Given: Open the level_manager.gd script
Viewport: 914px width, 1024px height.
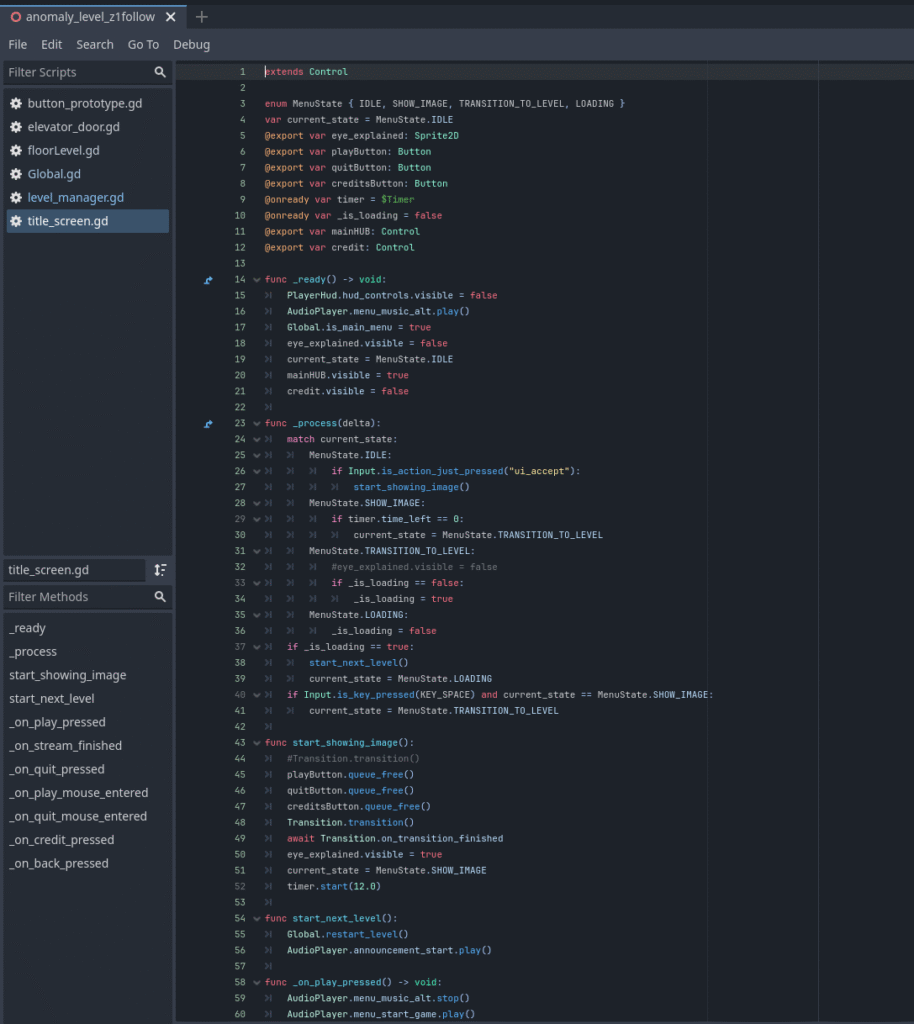Looking at the screenshot, I should pos(76,198).
